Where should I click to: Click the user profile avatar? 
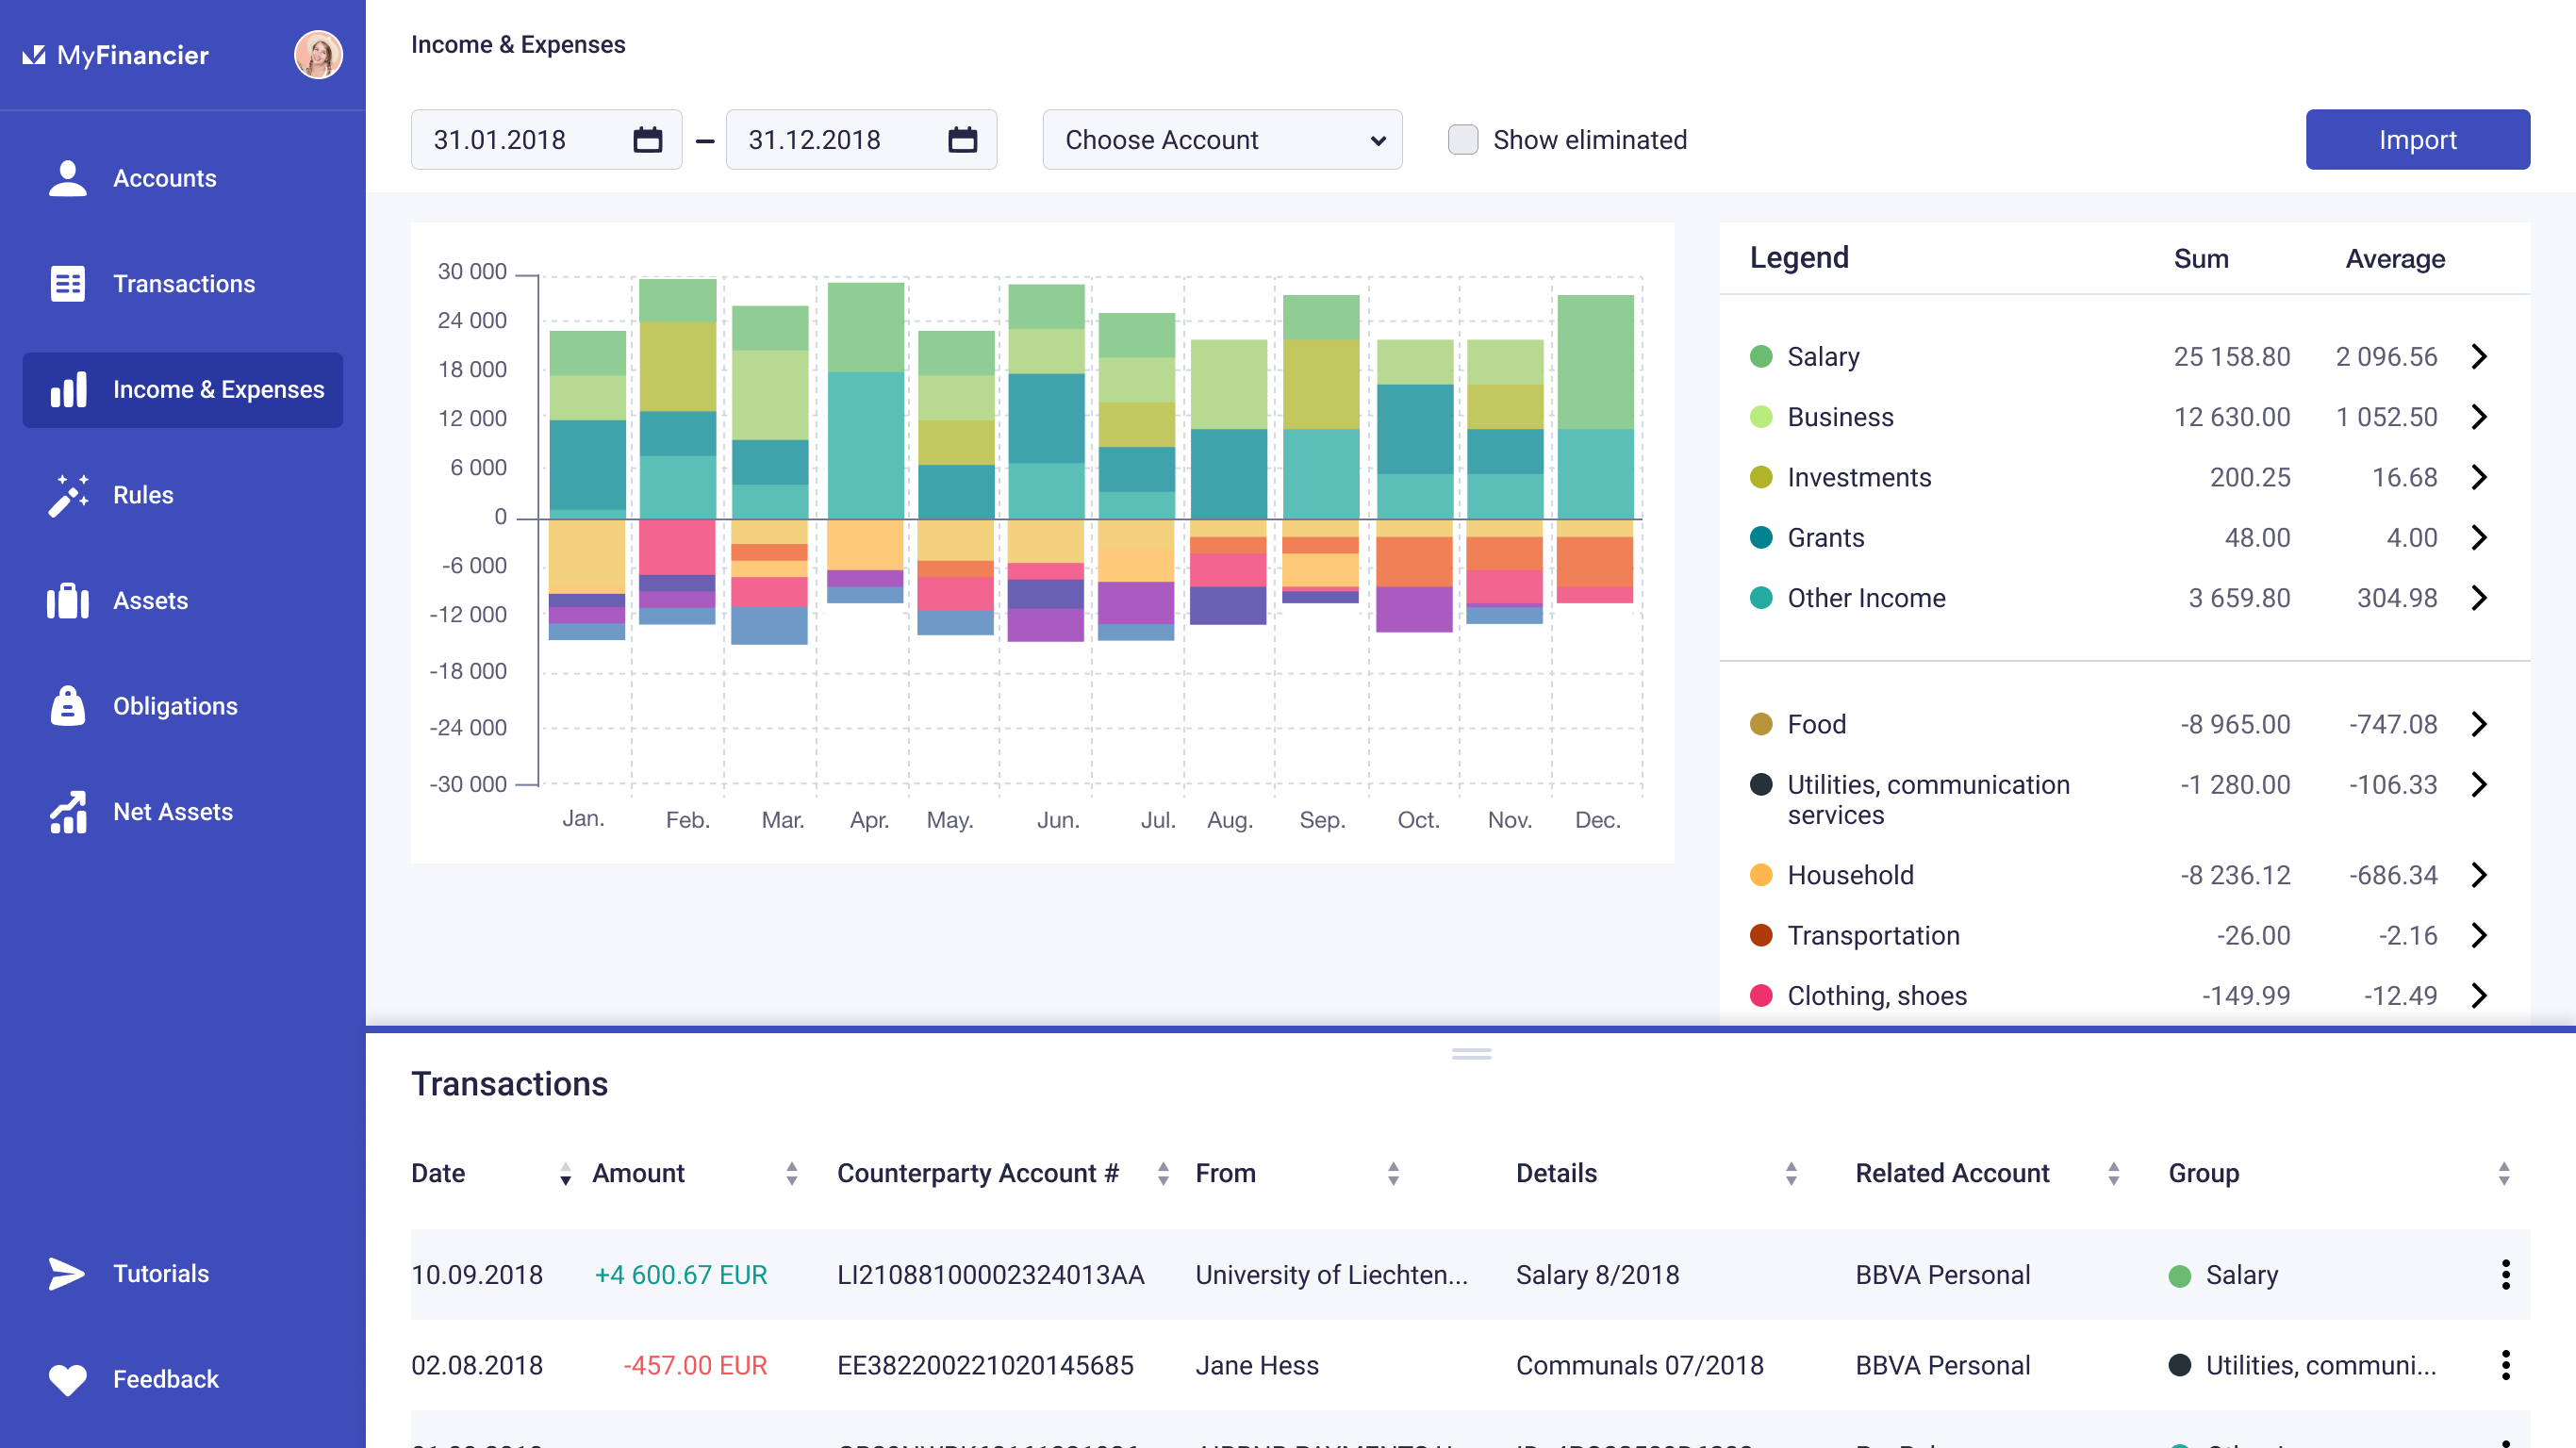318,55
